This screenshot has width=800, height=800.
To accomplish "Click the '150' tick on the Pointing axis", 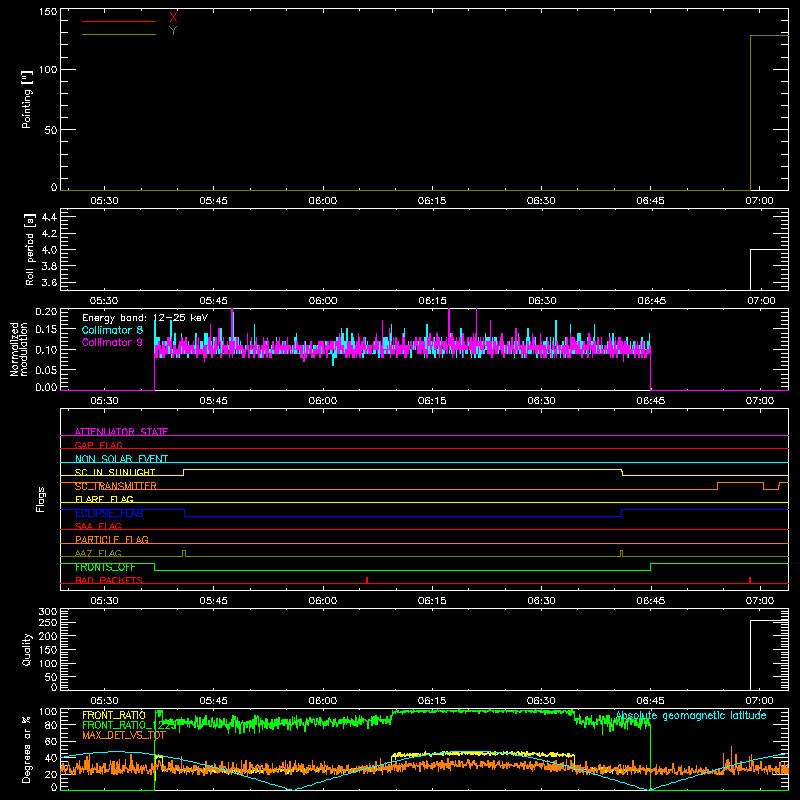I will click(x=48, y=12).
